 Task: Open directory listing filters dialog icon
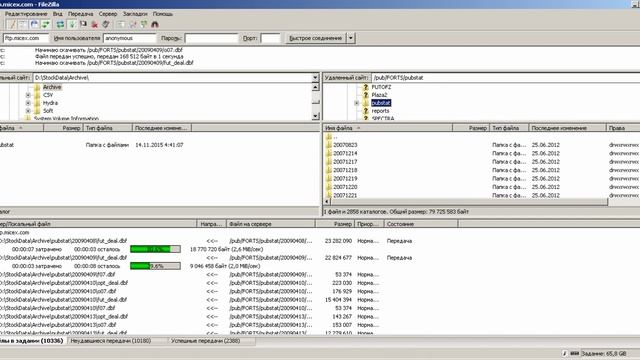(121, 24)
